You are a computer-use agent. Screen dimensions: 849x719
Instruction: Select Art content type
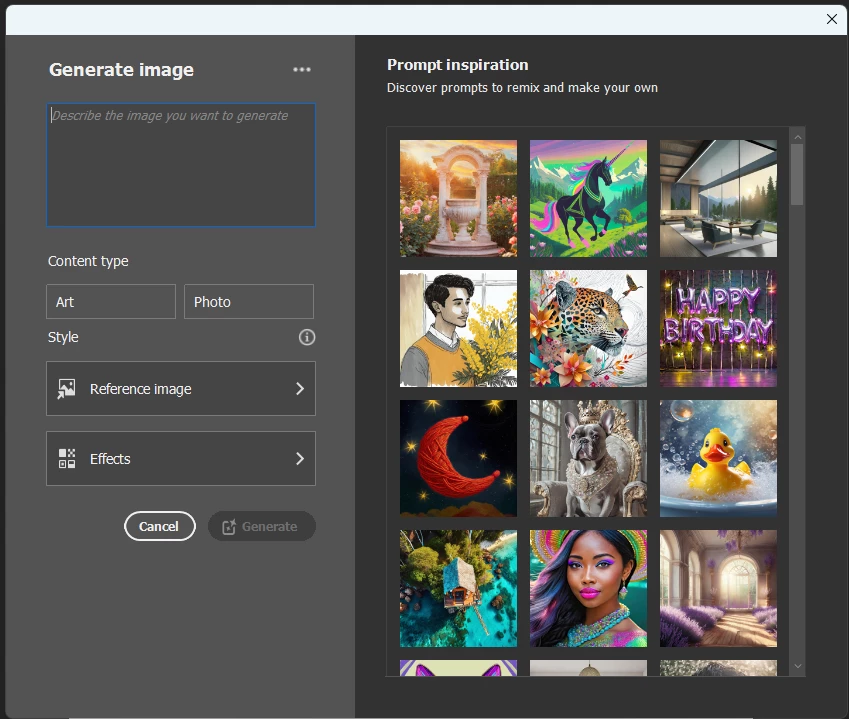(111, 302)
